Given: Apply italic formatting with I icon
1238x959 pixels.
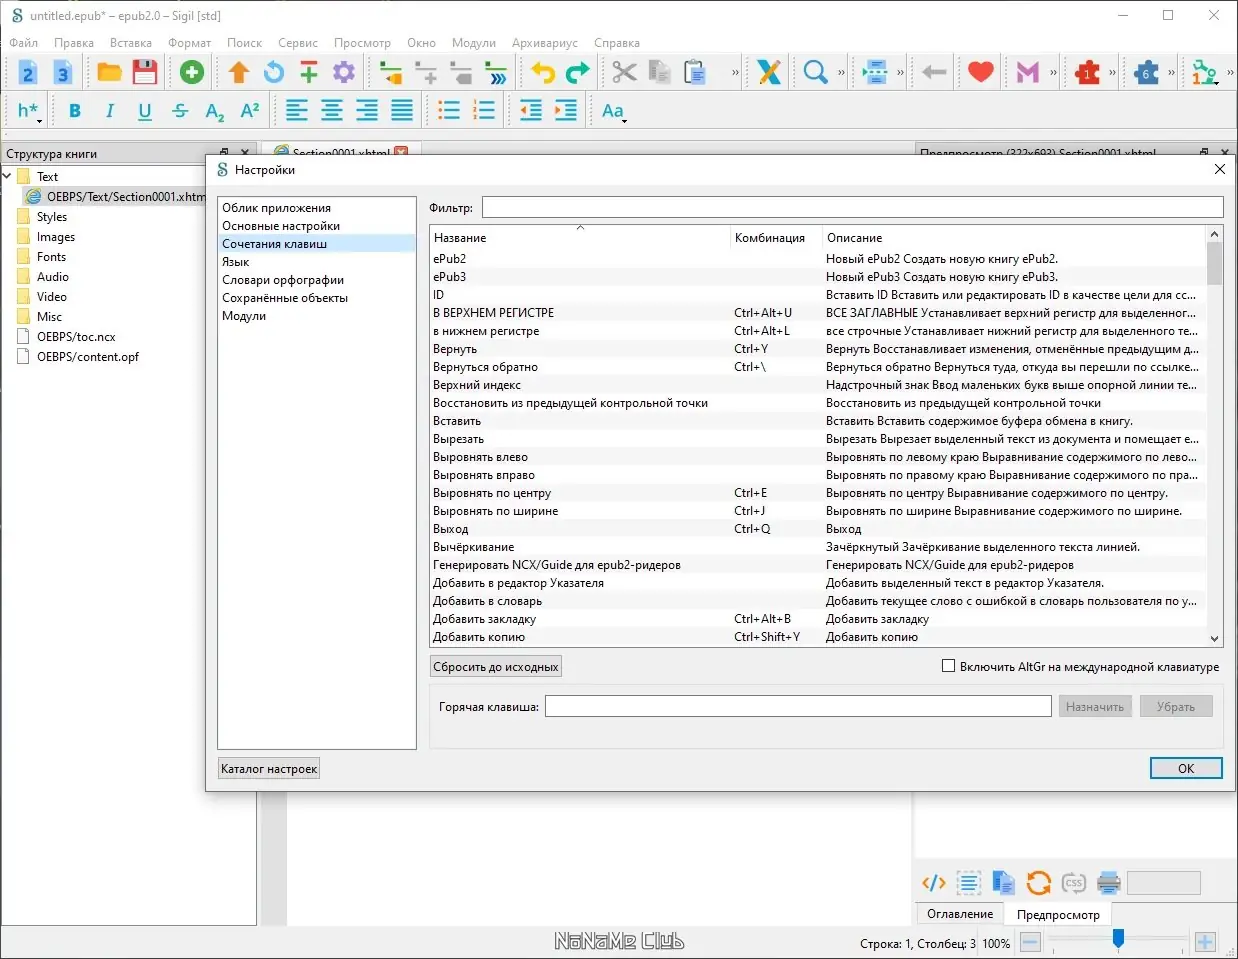Looking at the screenshot, I should 110,111.
